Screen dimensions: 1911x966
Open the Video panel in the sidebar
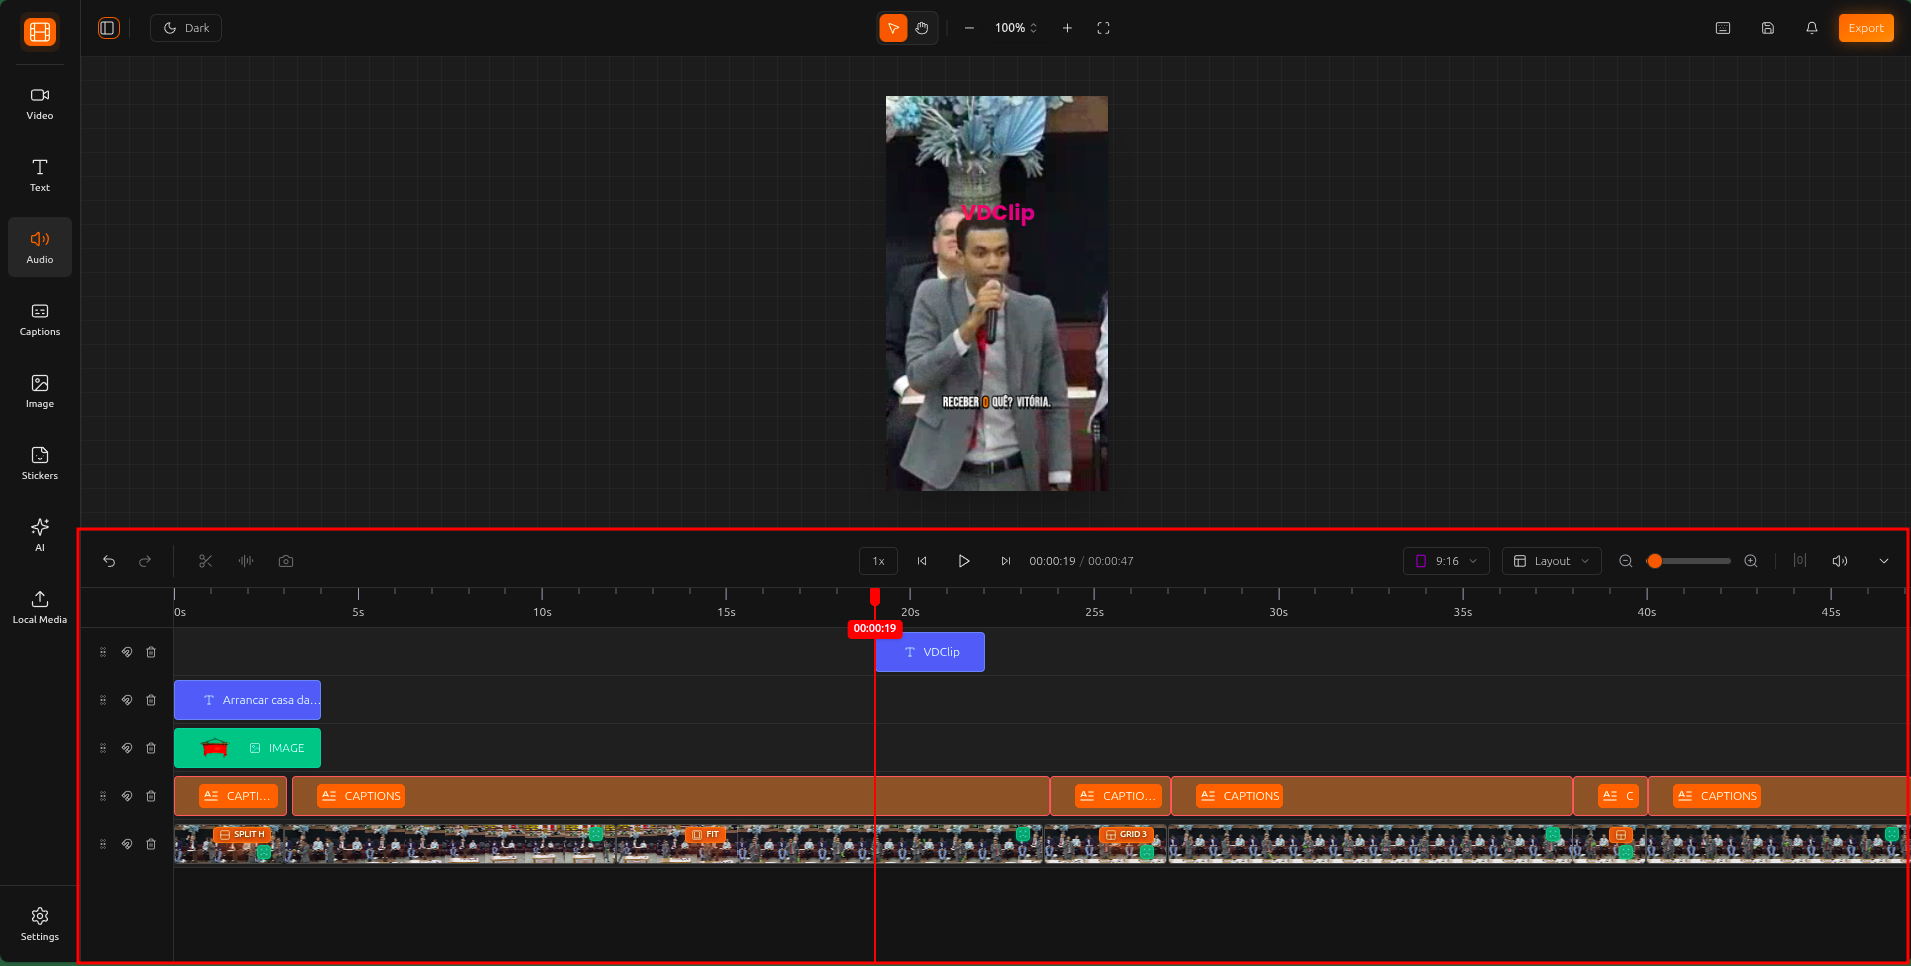(x=39, y=103)
